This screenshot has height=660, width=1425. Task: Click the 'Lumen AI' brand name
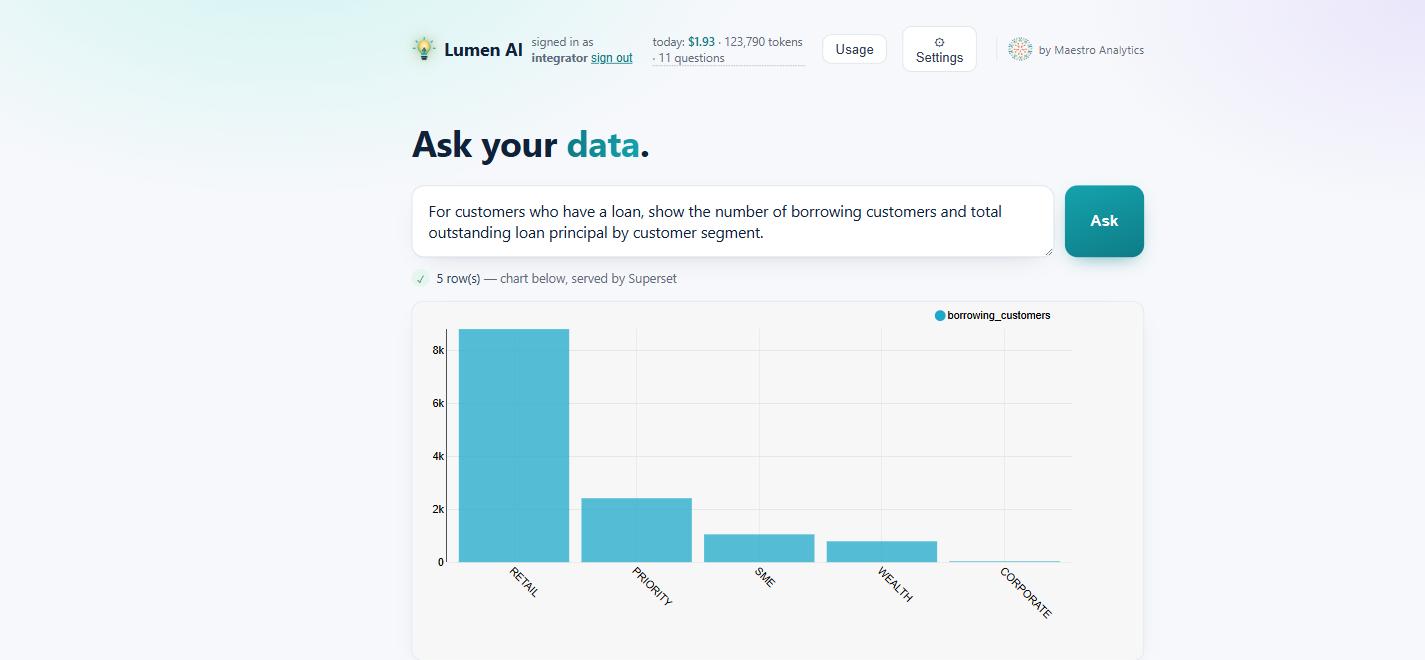click(483, 49)
